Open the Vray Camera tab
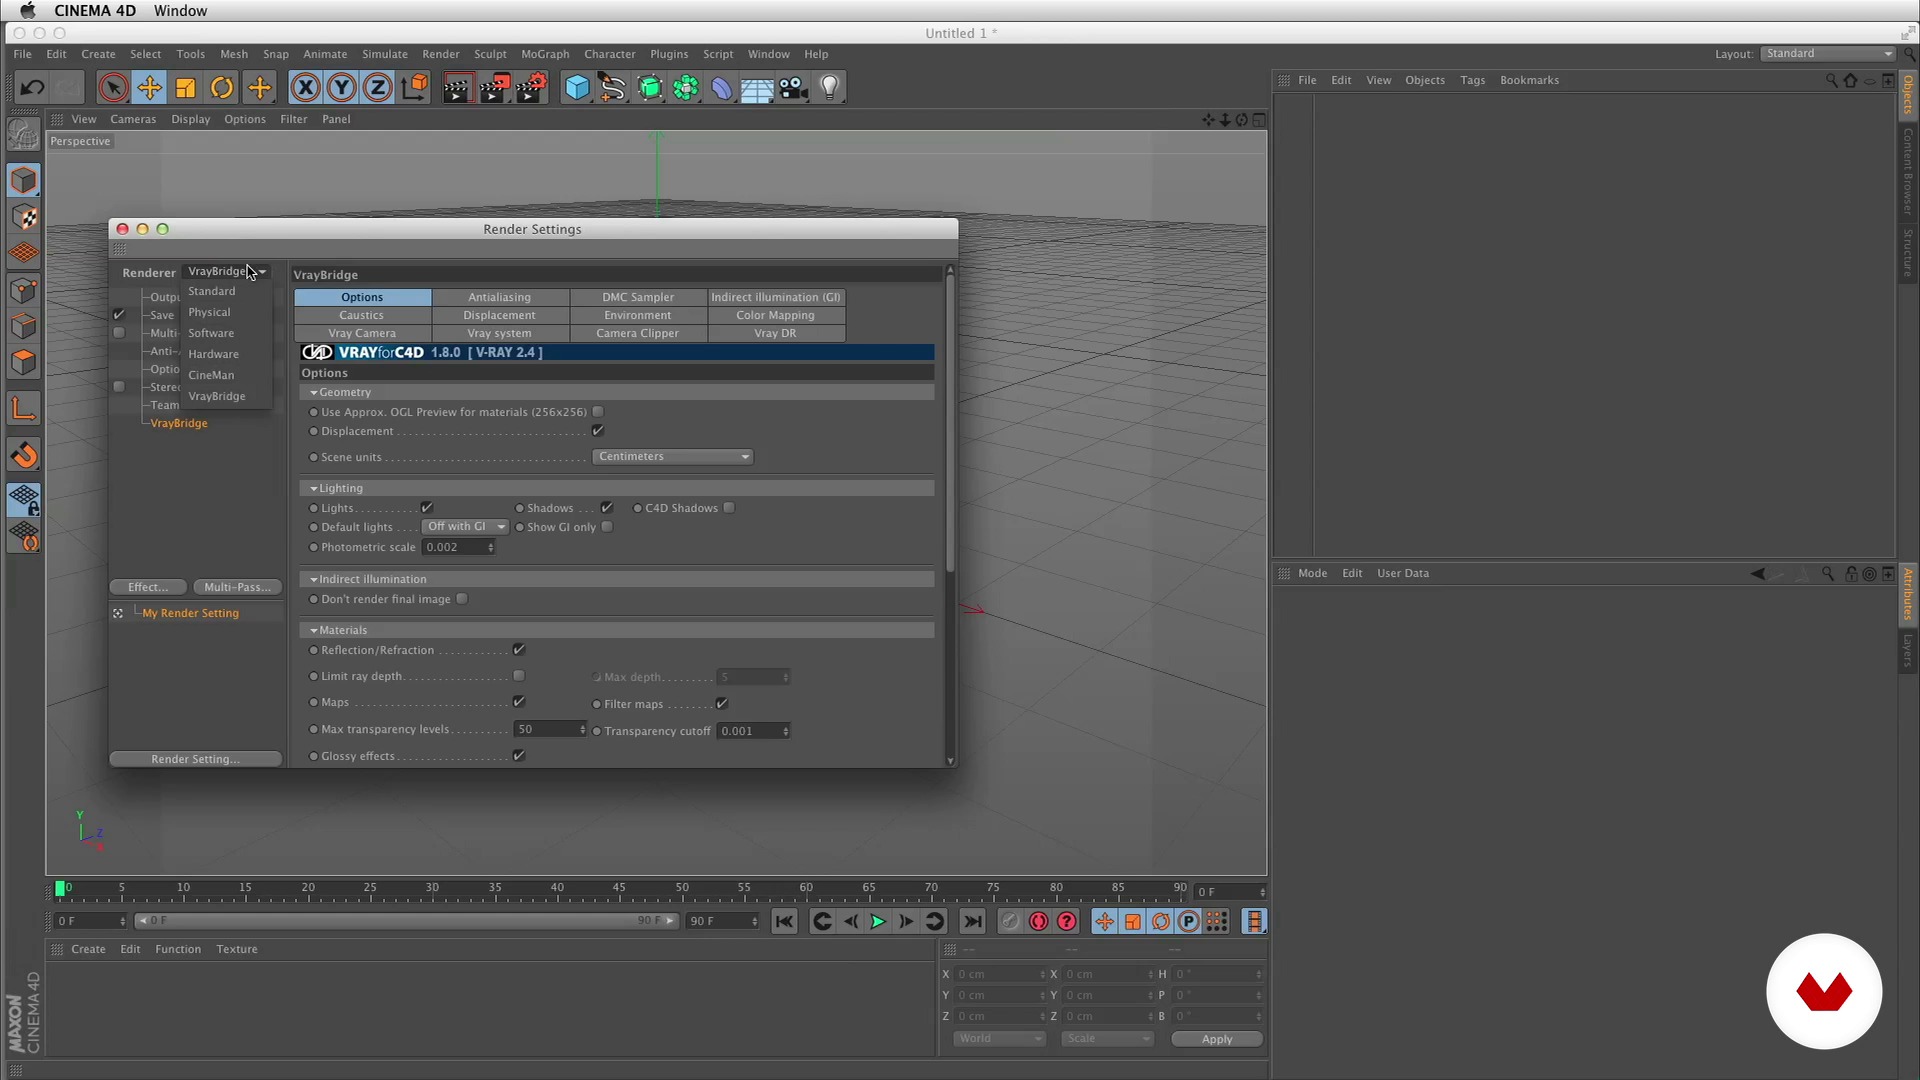Screen dimensions: 1920x1080 tap(362, 333)
